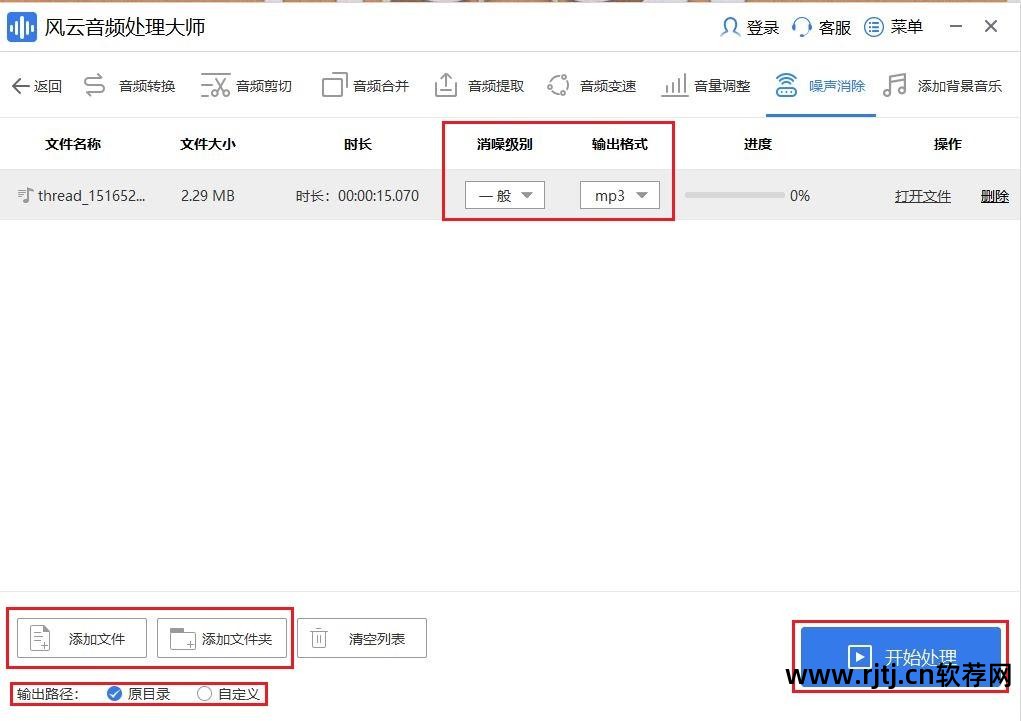Click the 客服 headset icon

(x=802, y=27)
